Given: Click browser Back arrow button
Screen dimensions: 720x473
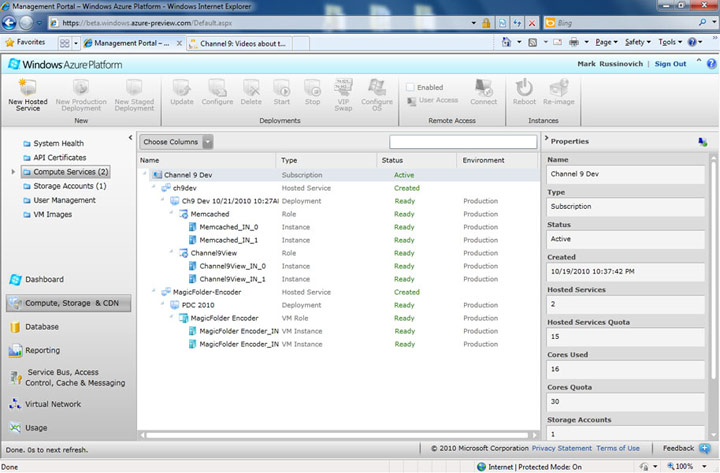Looking at the screenshot, I should pos(10,23).
